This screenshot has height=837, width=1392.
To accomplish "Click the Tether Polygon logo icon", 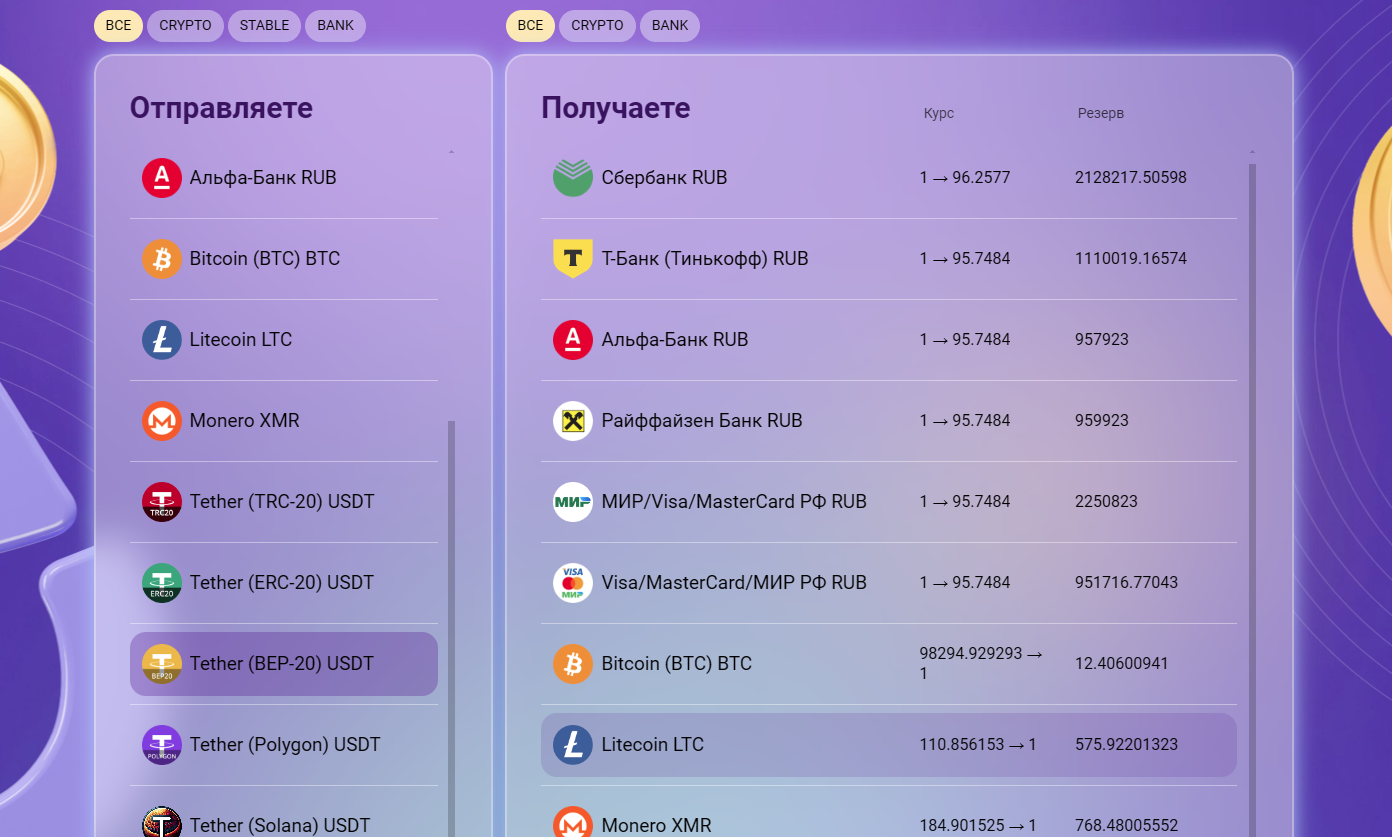I will coord(161,745).
